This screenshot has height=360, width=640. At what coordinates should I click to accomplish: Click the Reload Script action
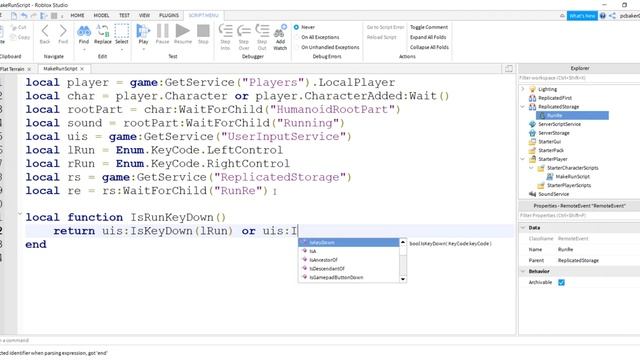(x=382, y=37)
